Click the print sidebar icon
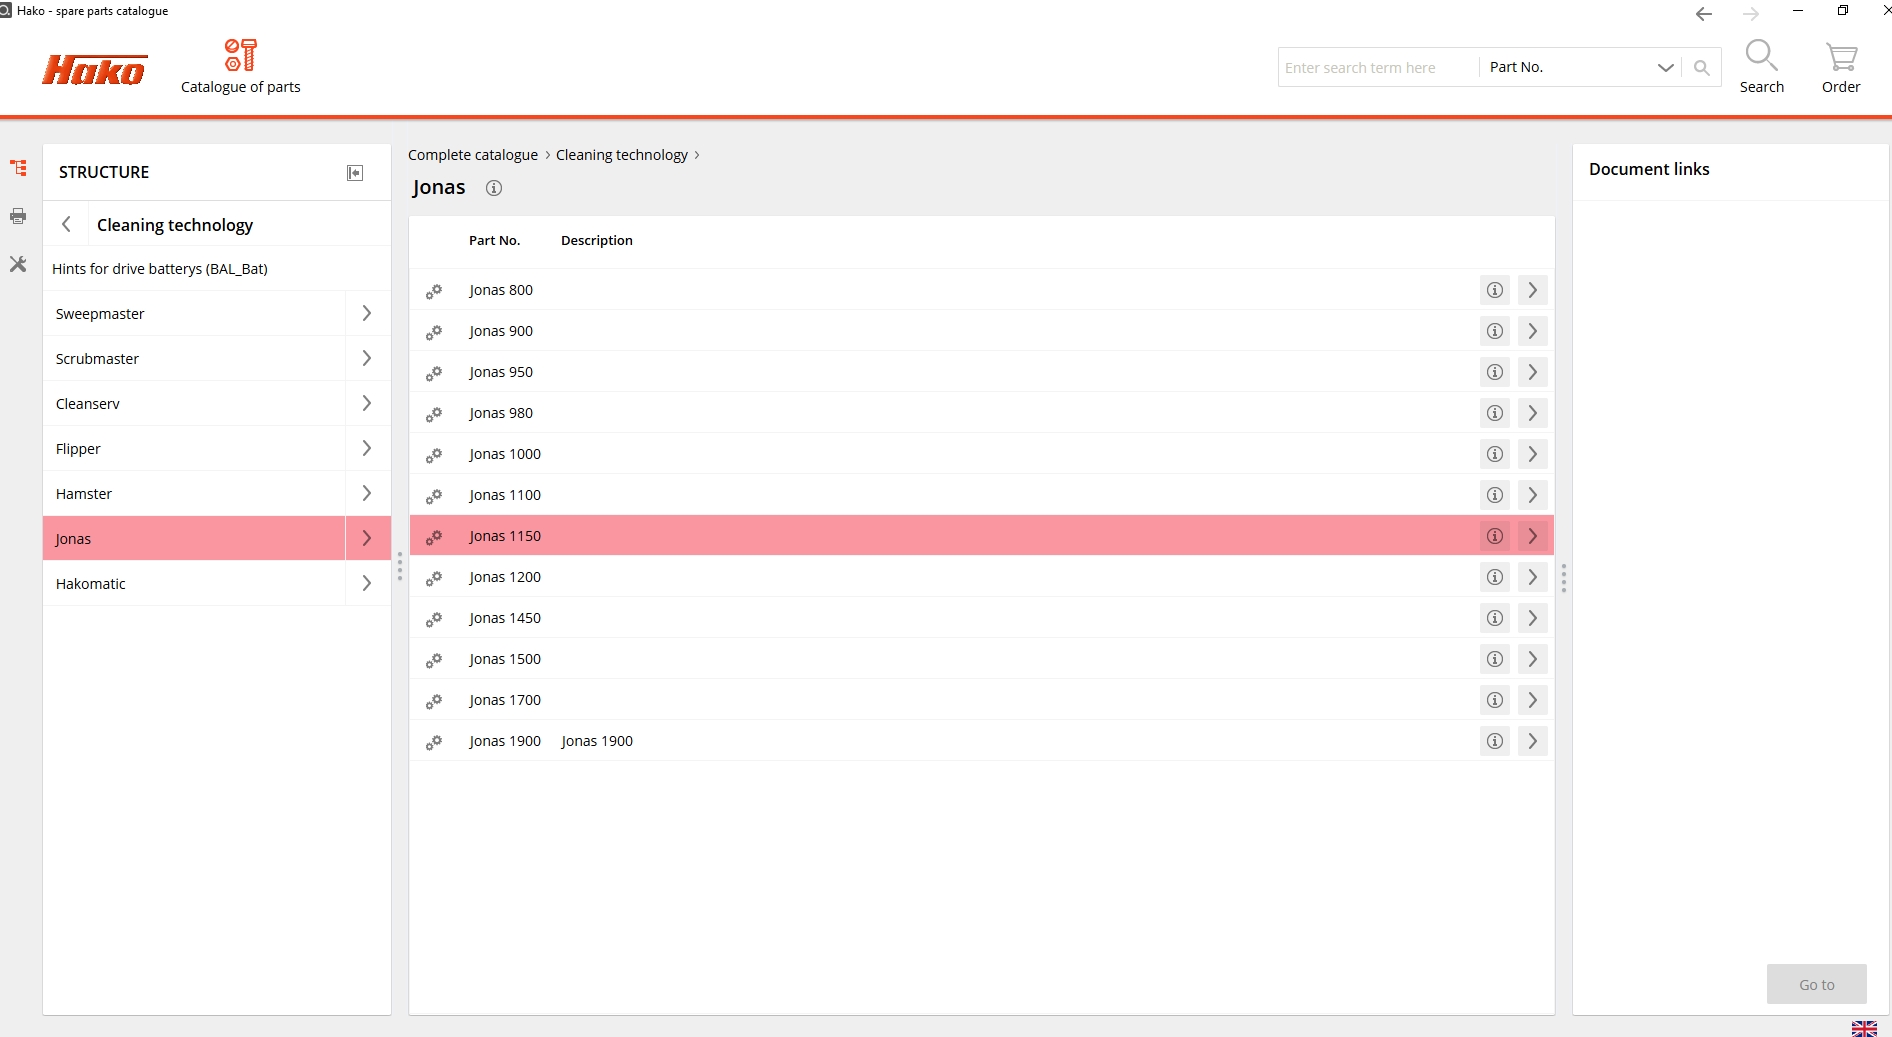Screen dimensions: 1892x1037 pos(18,216)
